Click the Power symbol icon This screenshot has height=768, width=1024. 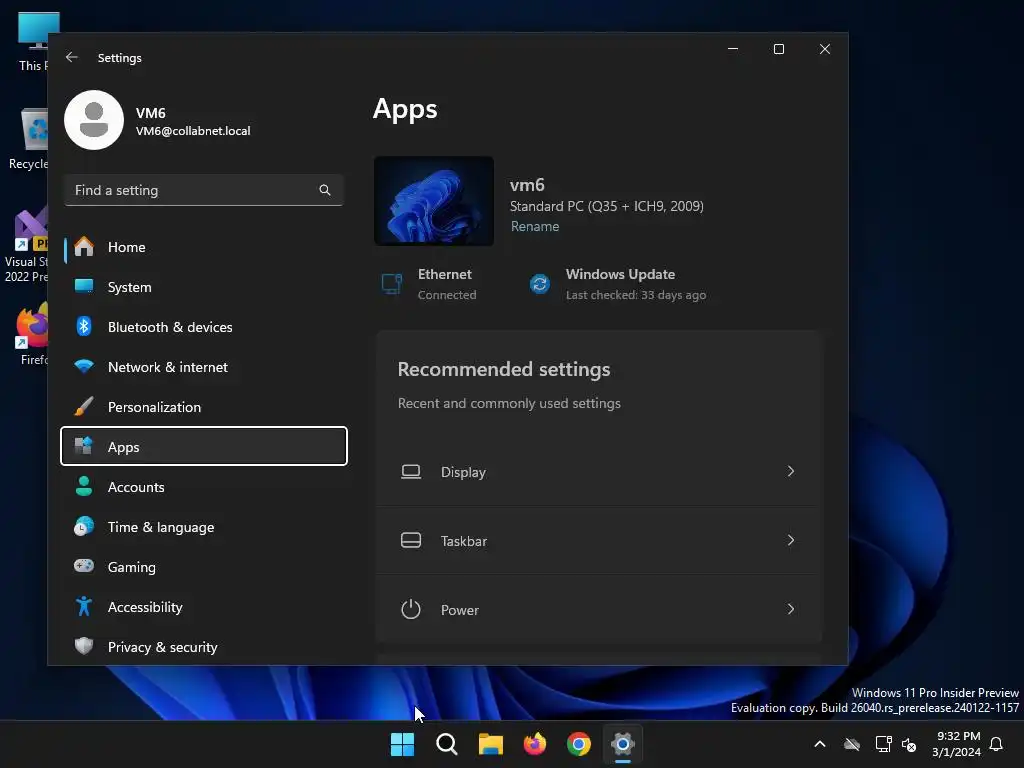(411, 609)
